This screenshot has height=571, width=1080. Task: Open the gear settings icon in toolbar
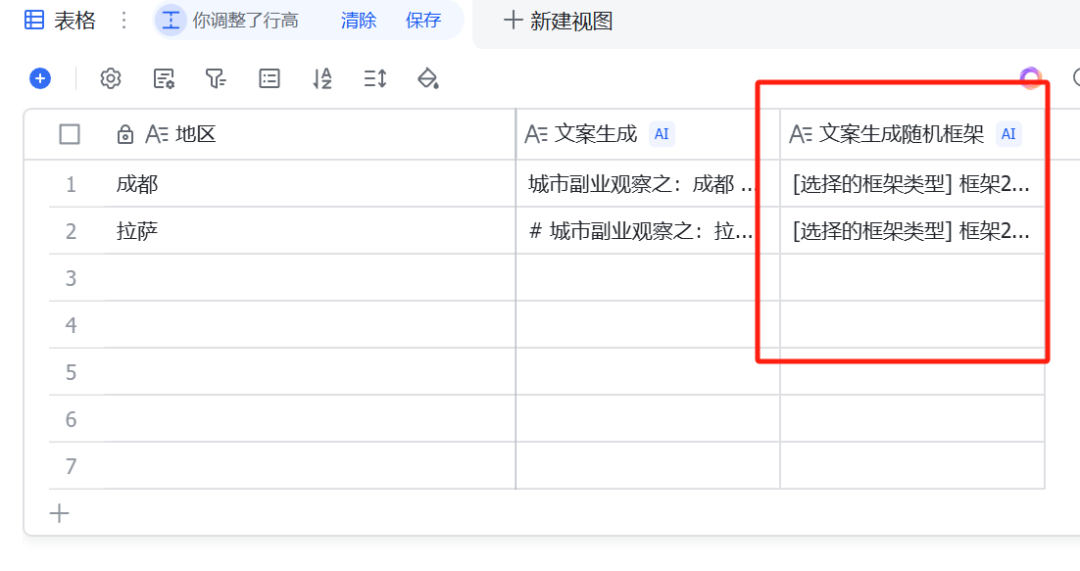(x=111, y=79)
